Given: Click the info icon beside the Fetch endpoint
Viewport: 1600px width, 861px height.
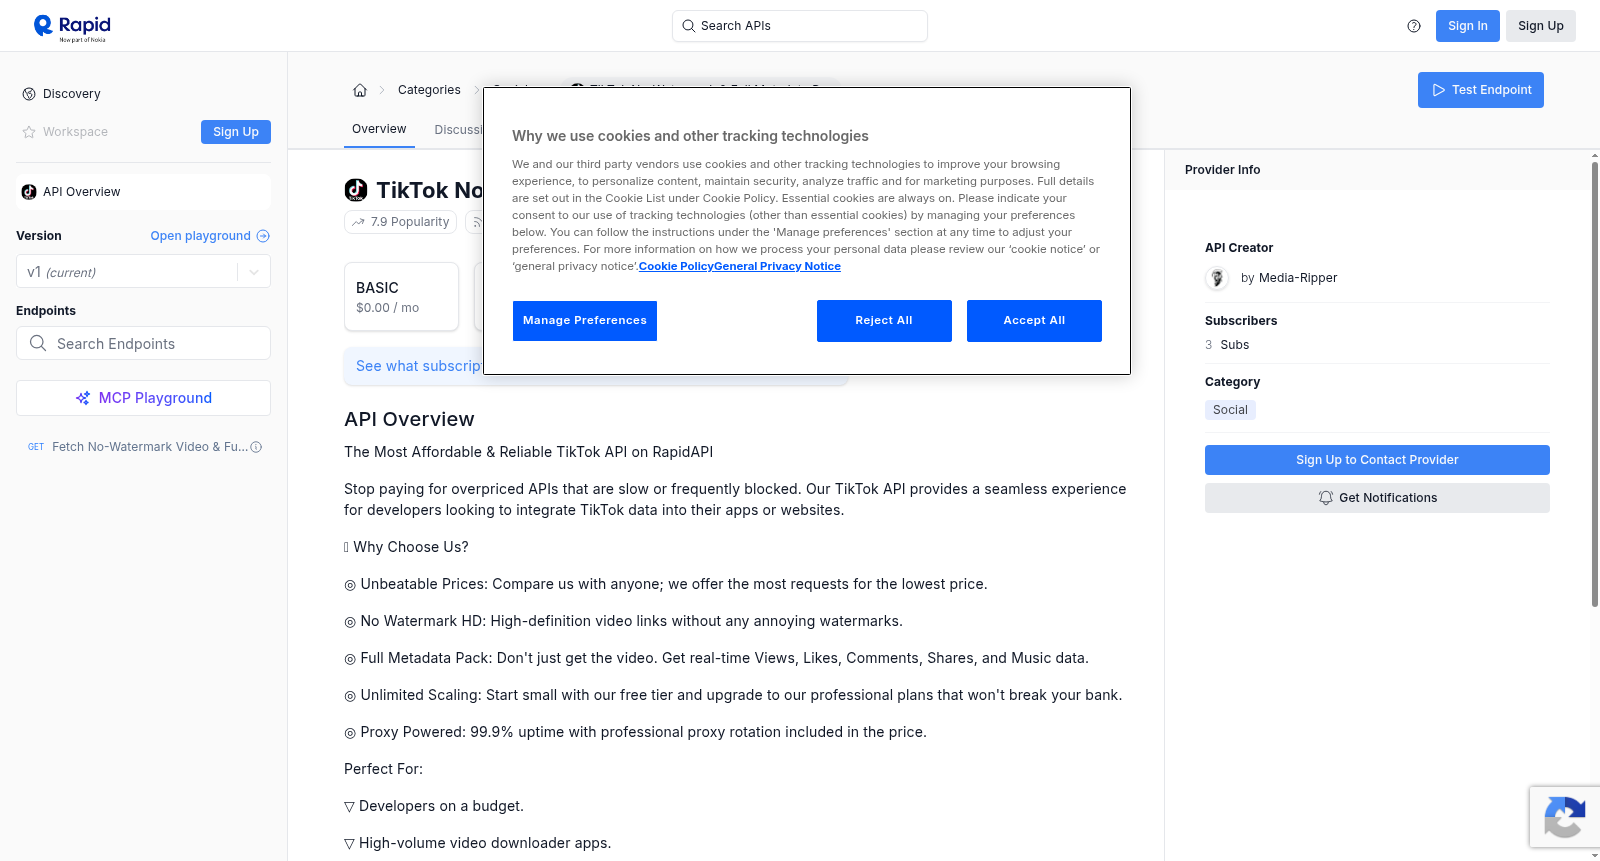Looking at the screenshot, I should (256, 447).
